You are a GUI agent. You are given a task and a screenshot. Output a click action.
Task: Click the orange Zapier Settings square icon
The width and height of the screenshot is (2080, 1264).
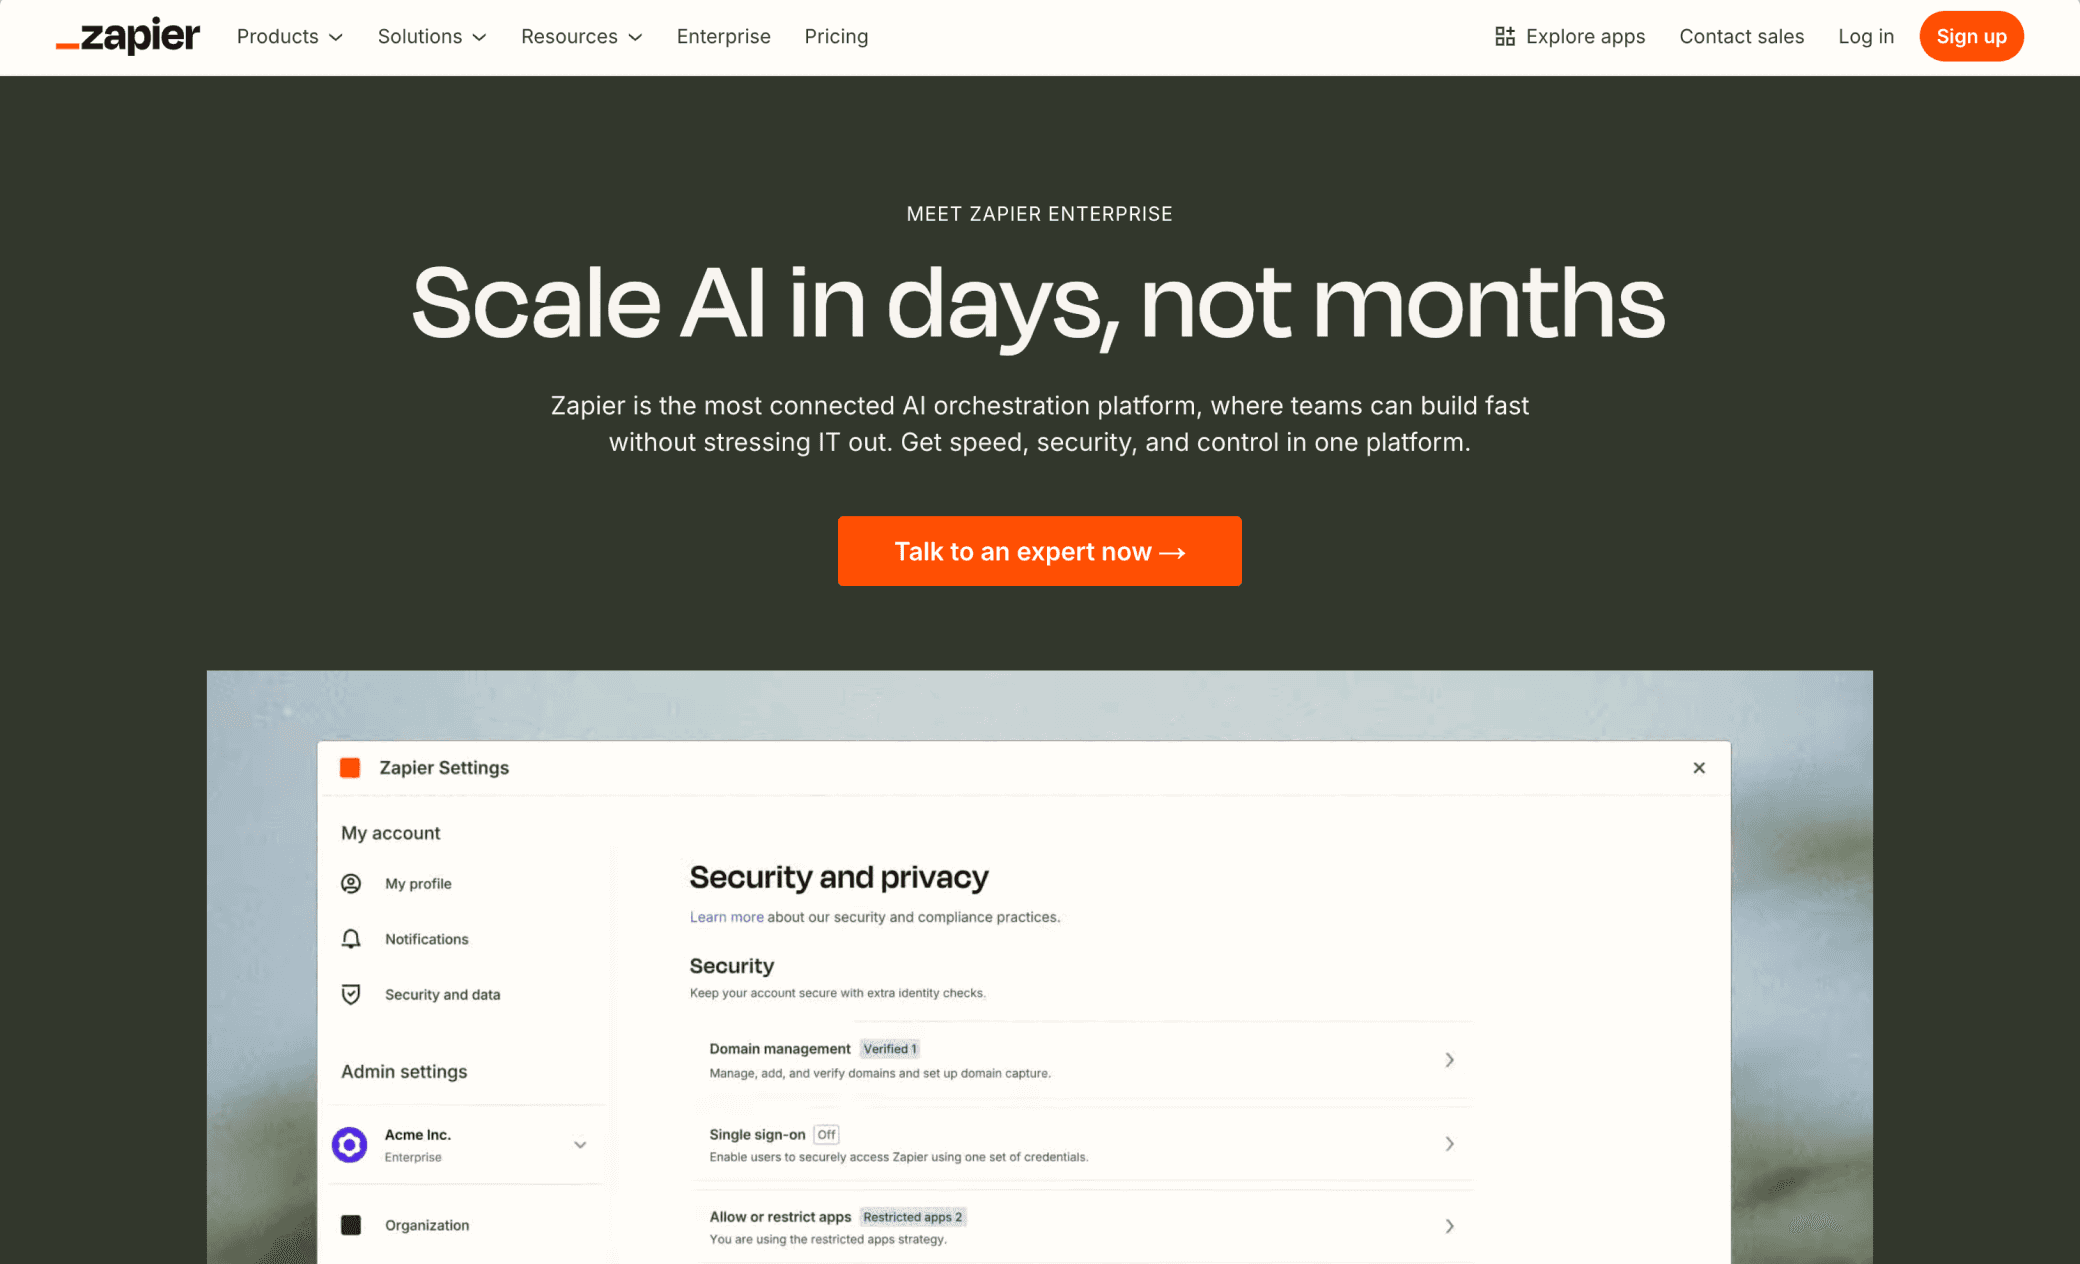[350, 767]
